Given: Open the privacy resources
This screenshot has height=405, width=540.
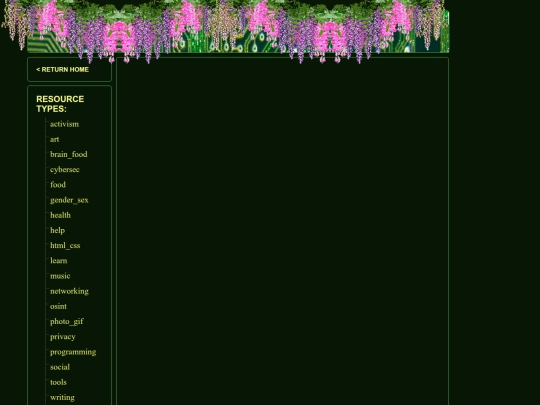Looking at the screenshot, I should 63,337.
